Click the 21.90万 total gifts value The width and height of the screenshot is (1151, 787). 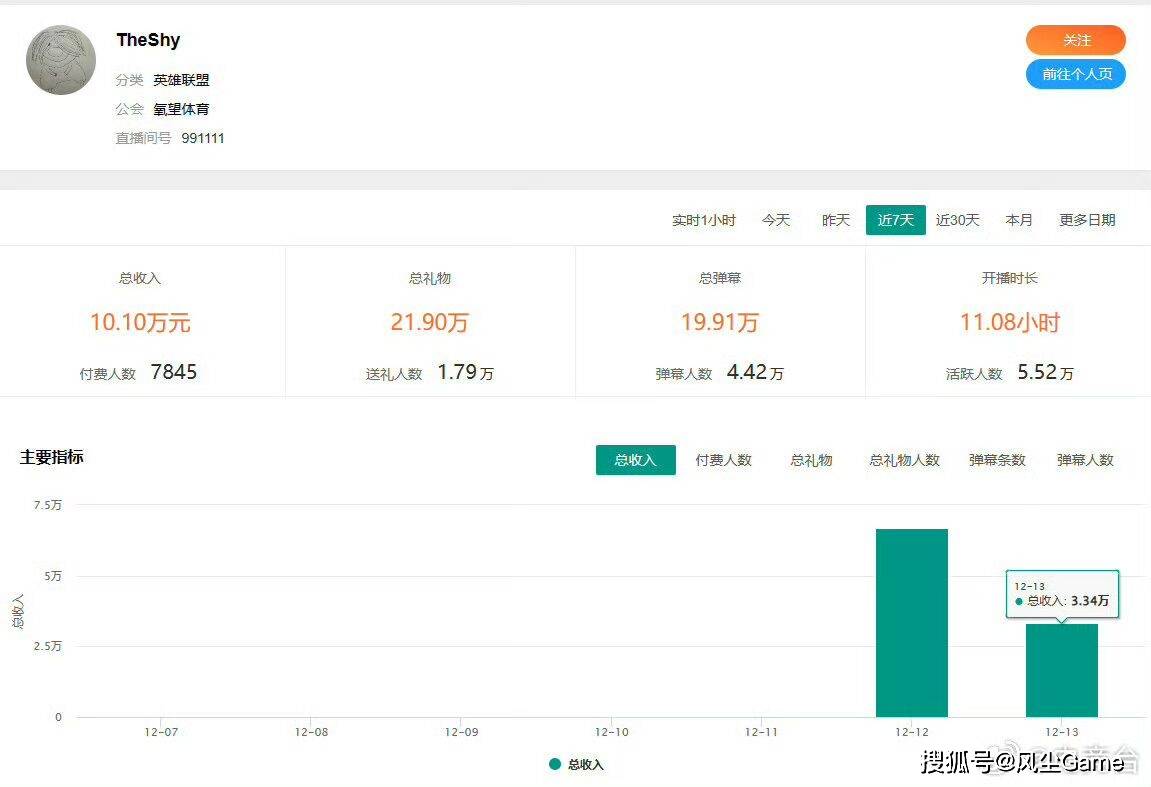tap(429, 322)
